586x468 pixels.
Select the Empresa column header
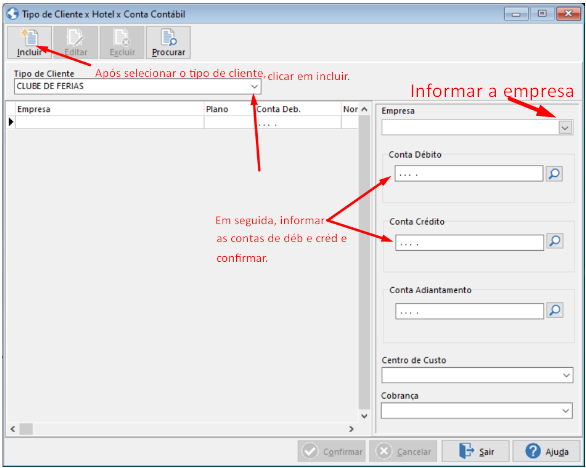pos(110,109)
